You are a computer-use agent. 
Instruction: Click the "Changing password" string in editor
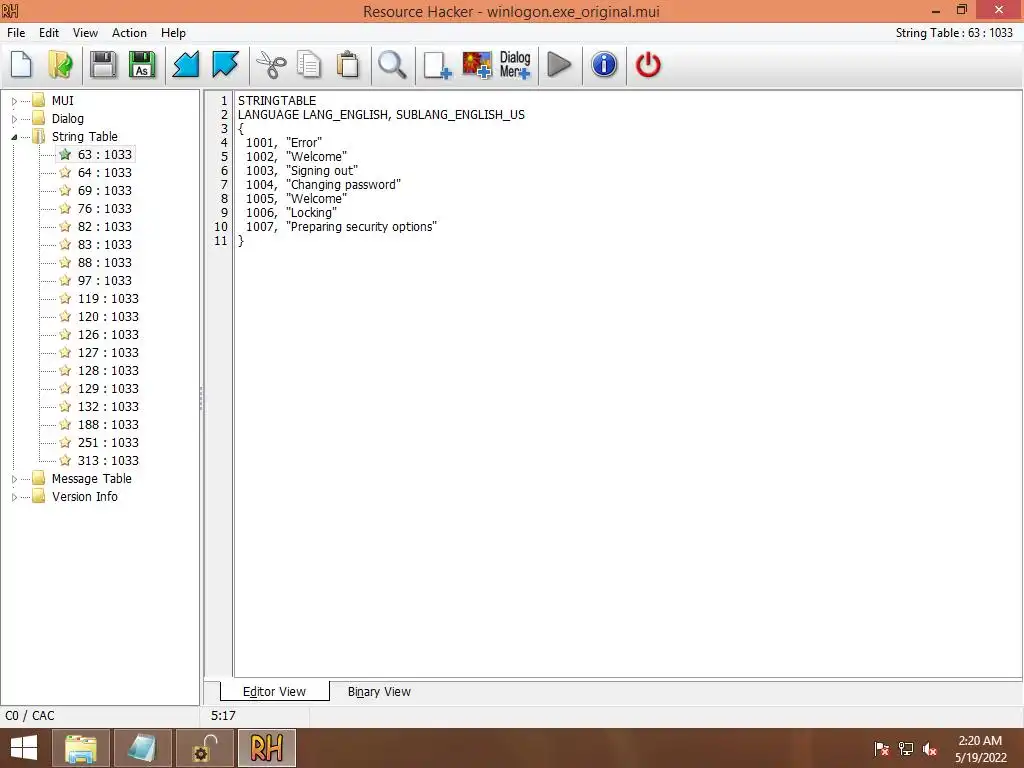point(344,185)
